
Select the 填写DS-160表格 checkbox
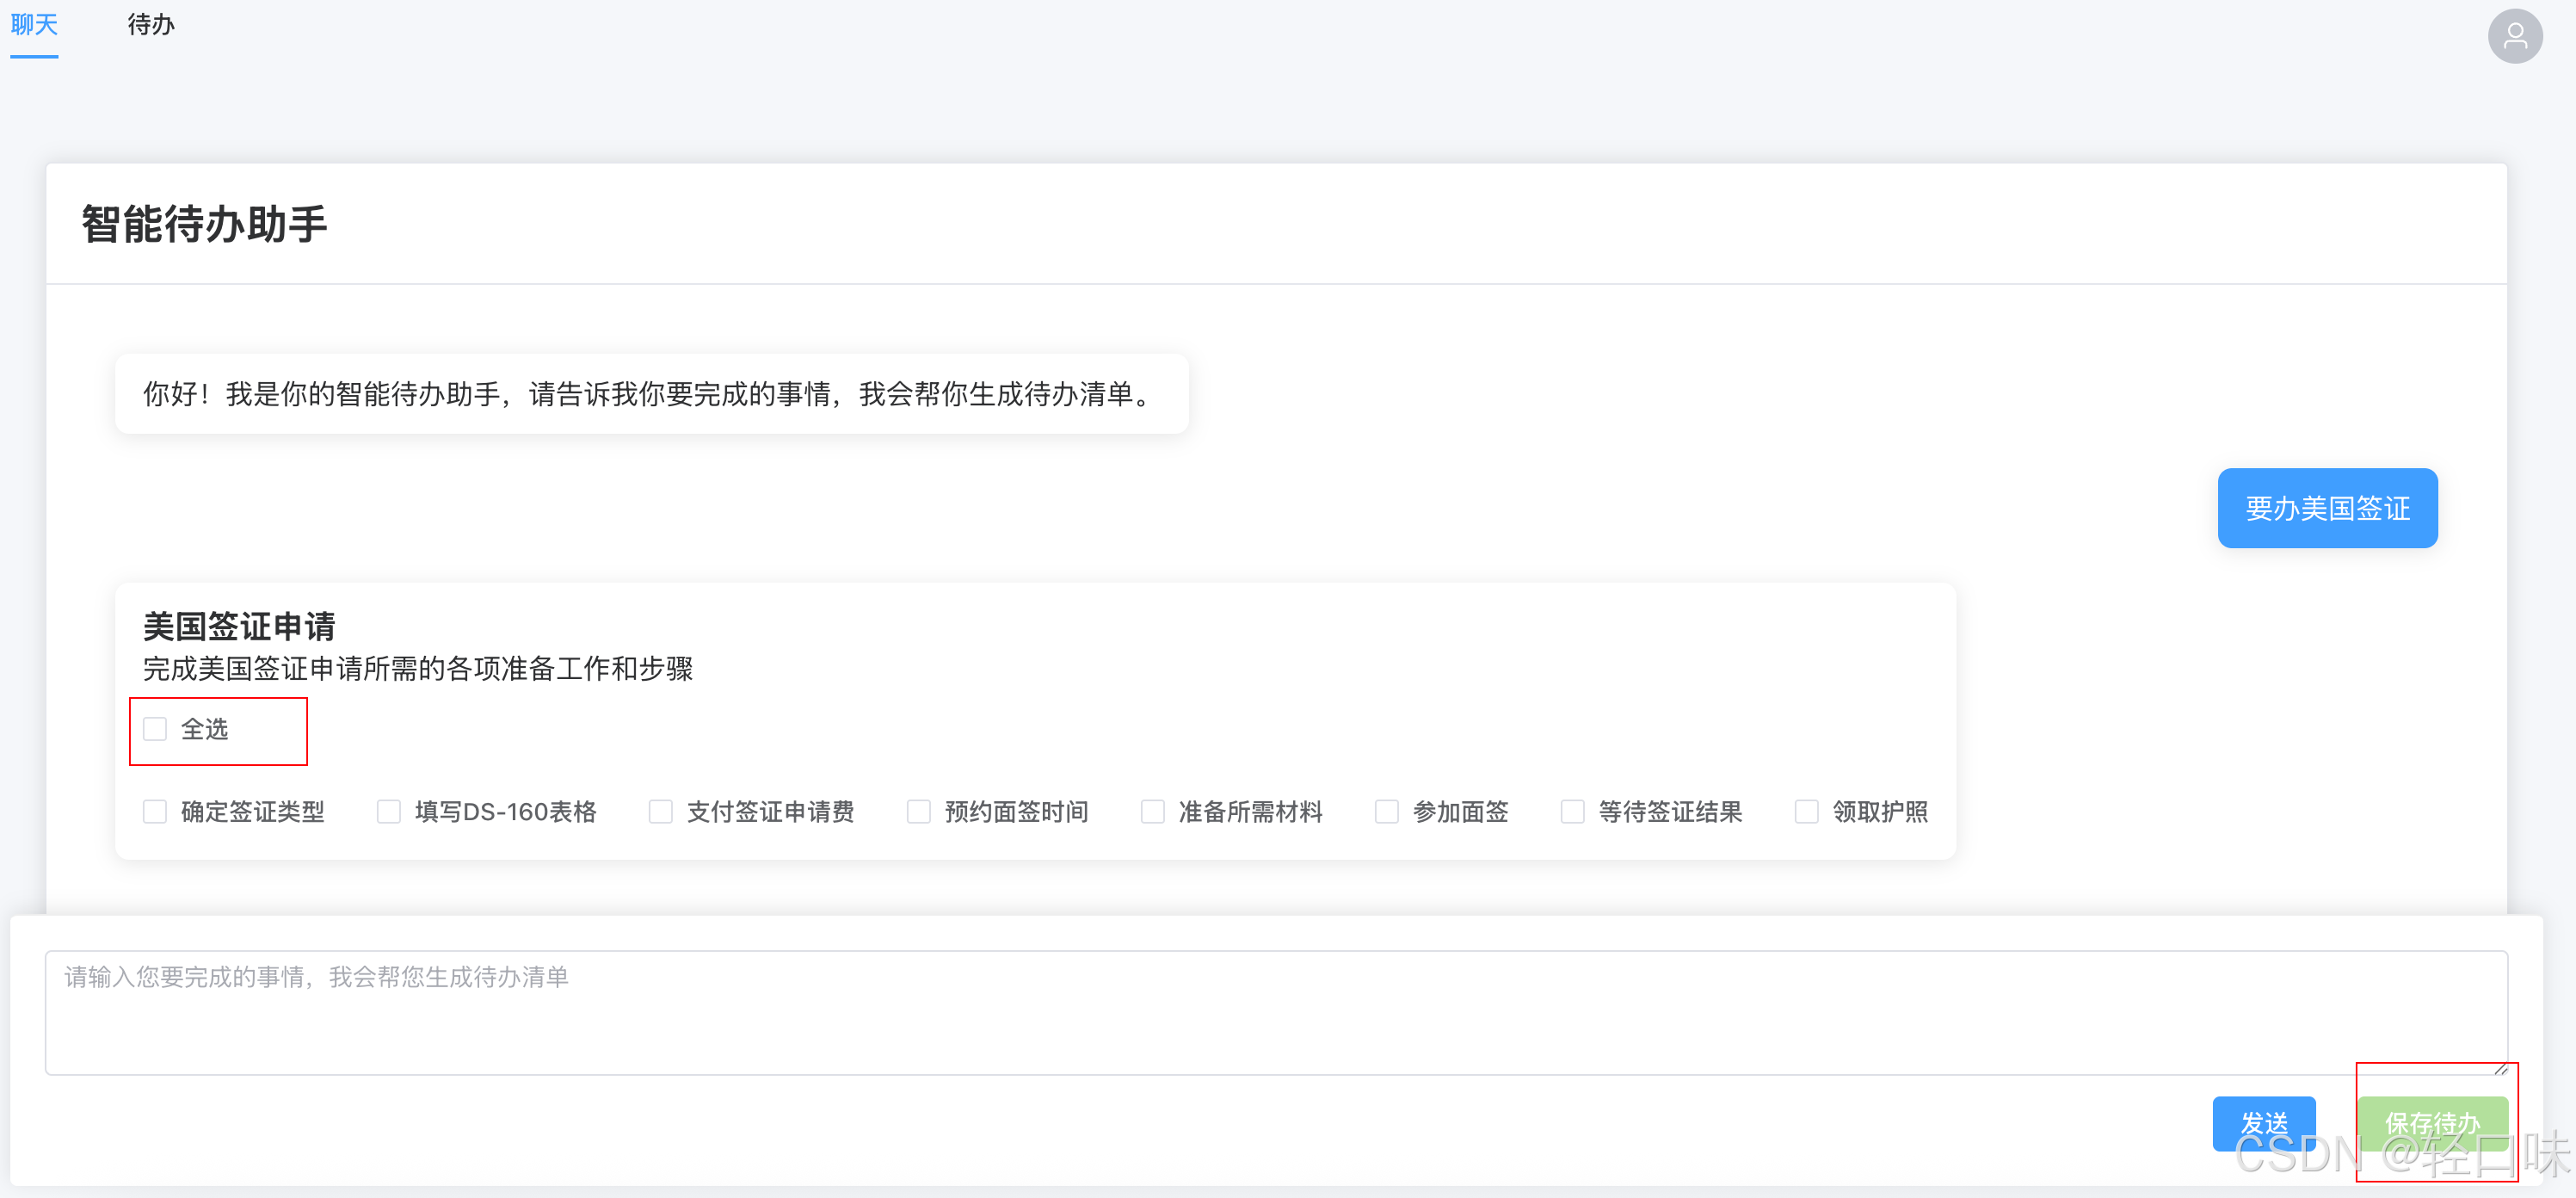[389, 811]
